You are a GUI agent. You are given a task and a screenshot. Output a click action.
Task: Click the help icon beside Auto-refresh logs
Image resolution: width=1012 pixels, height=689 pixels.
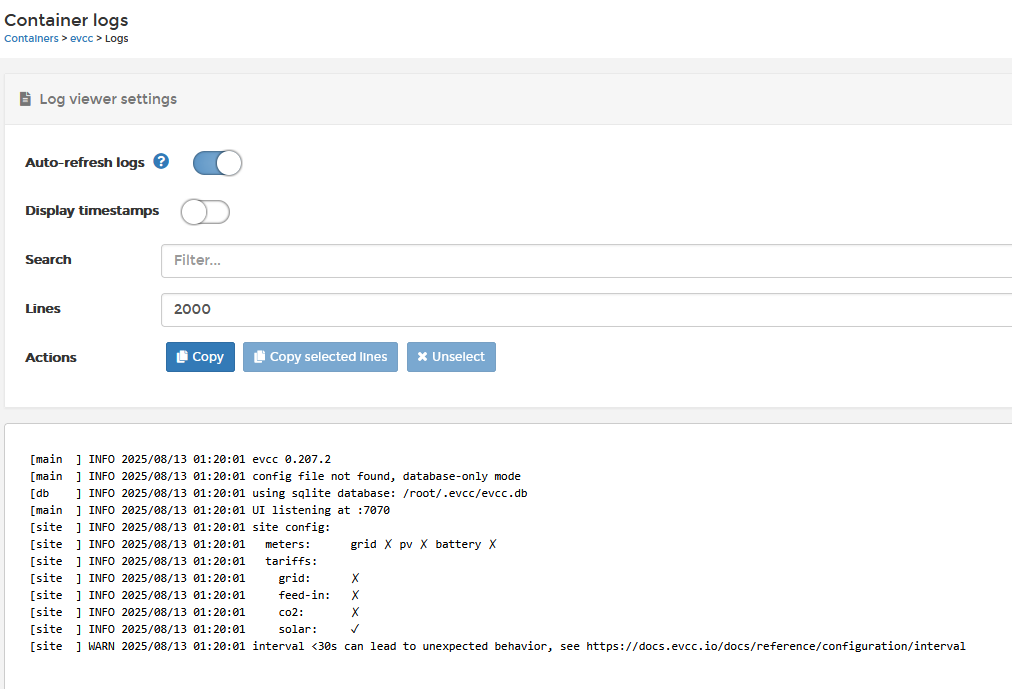pos(161,161)
